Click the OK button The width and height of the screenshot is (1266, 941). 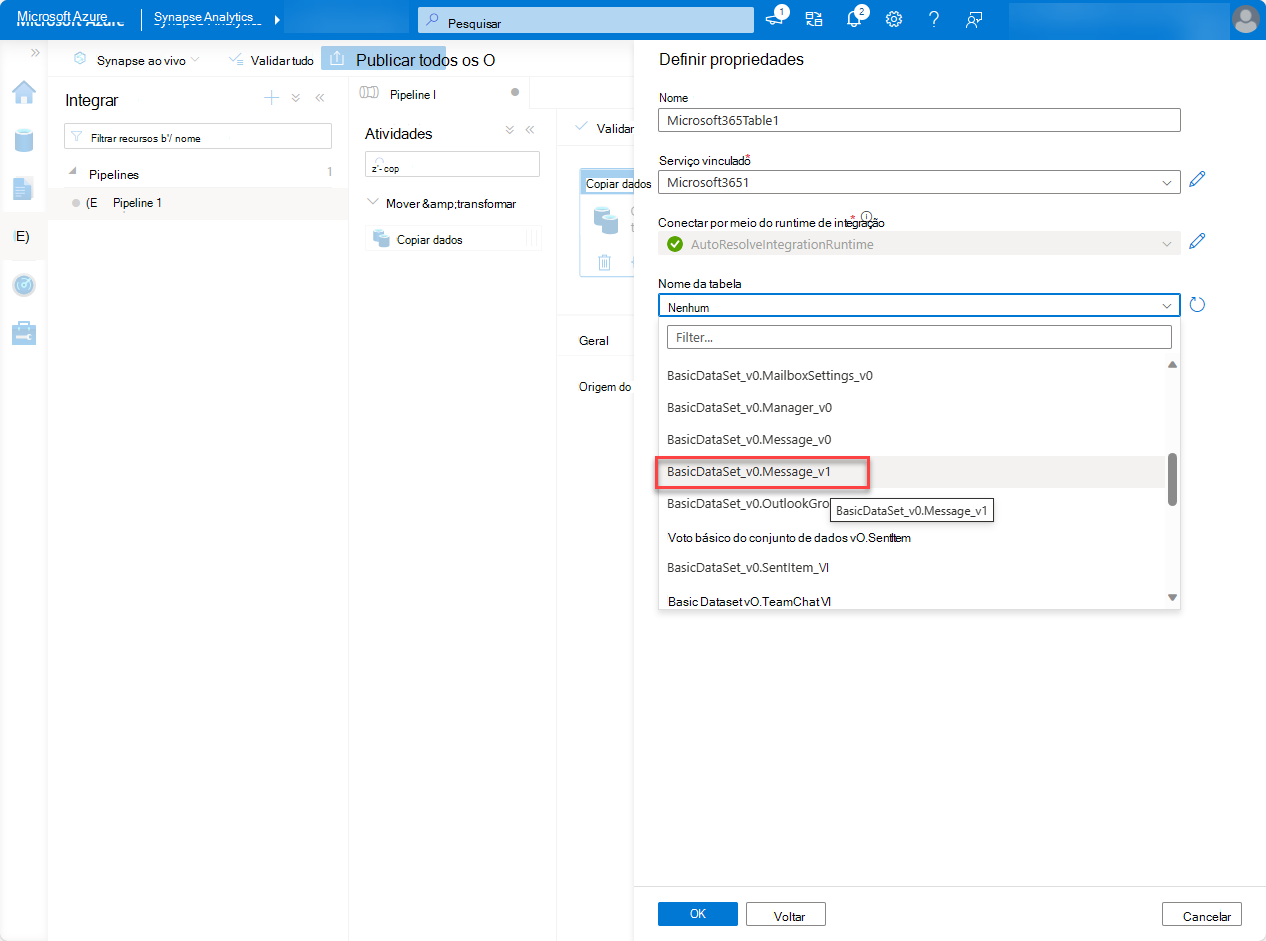(697, 914)
